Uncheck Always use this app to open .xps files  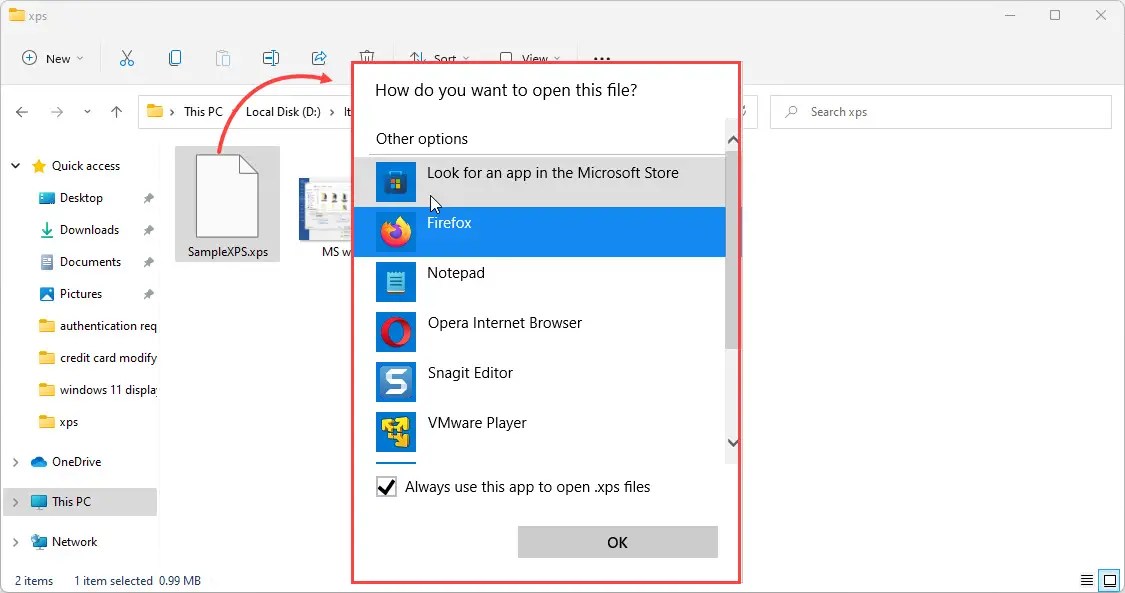coord(387,487)
